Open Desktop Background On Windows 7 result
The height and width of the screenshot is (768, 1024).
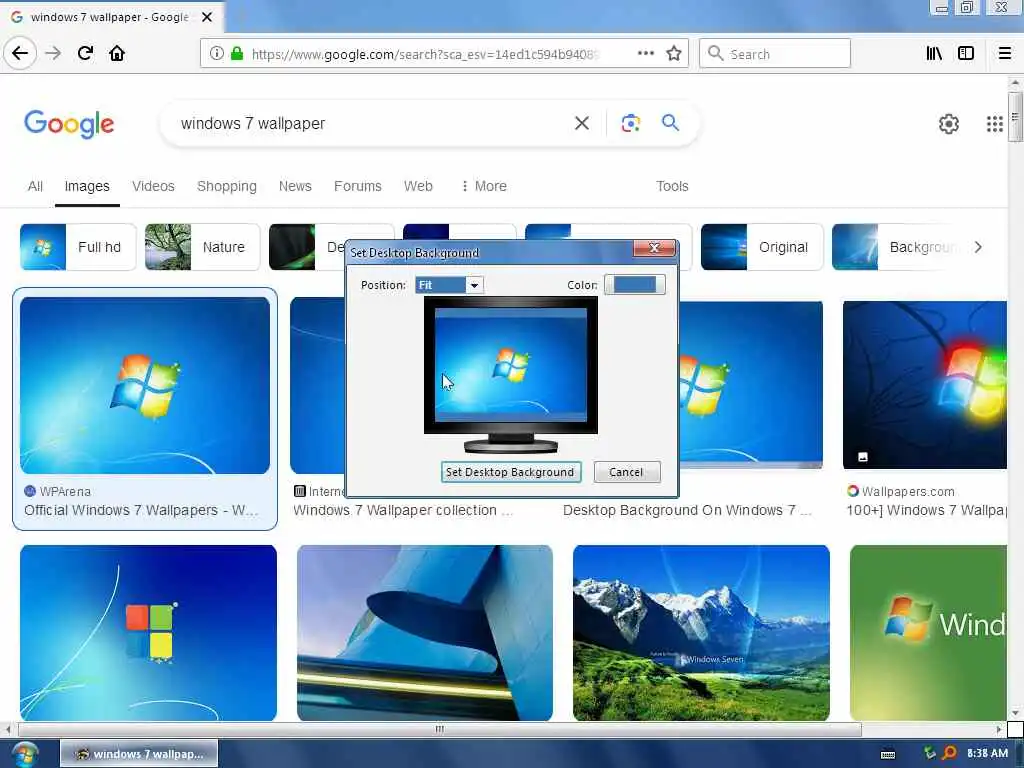(x=687, y=510)
